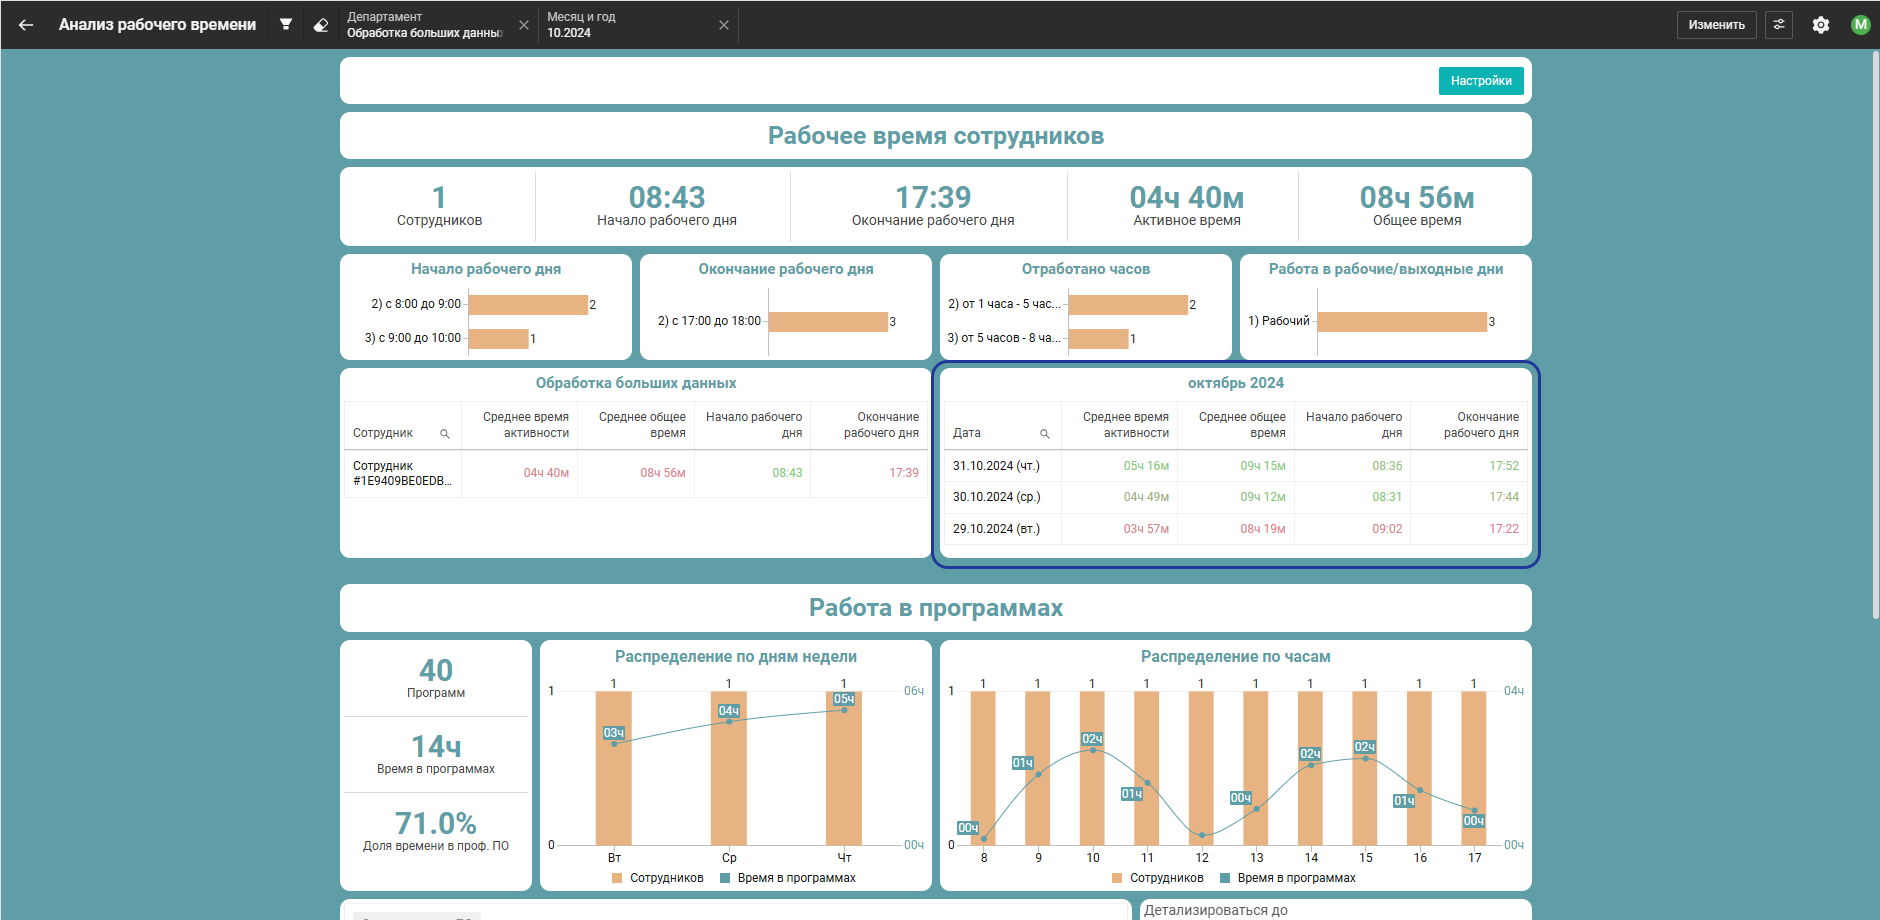The height and width of the screenshot is (920, 1880).
Task: Click the Изменить button
Action: [x=1716, y=25]
